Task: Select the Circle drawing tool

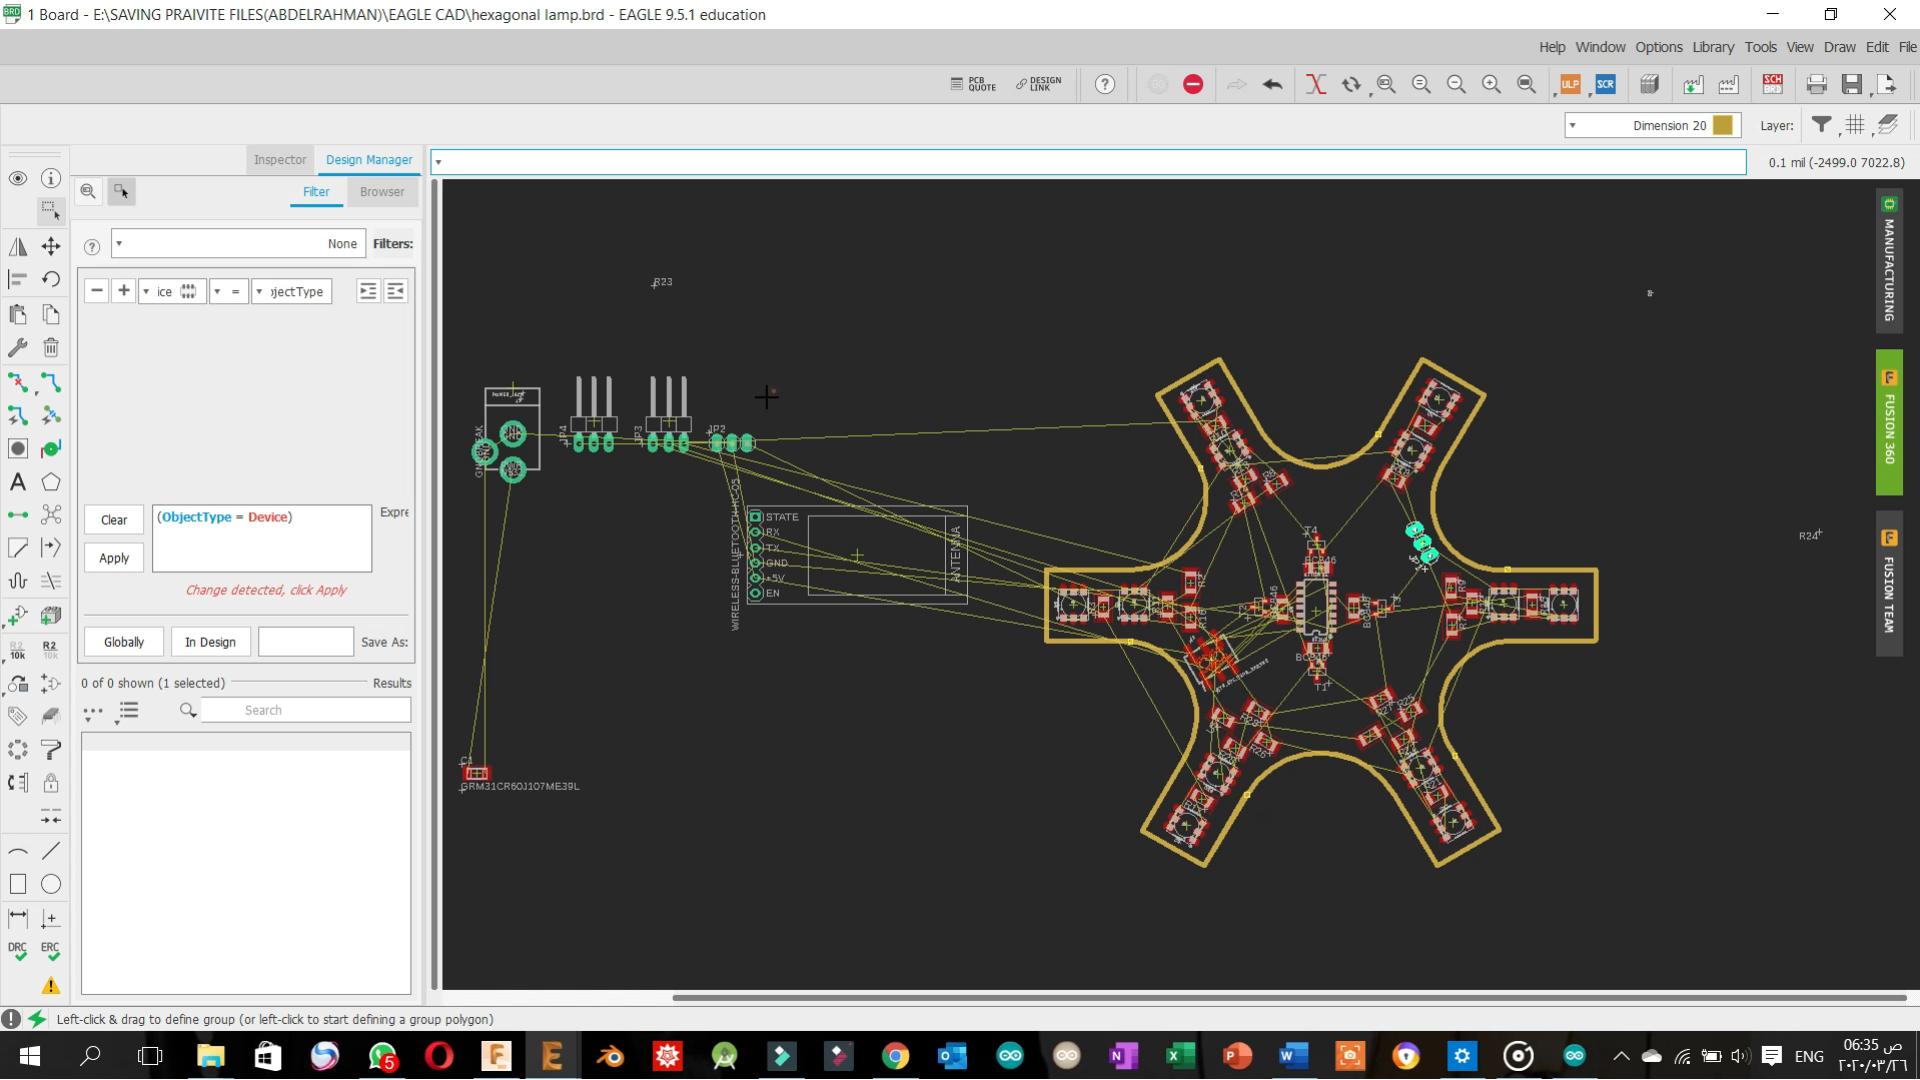Action: point(51,884)
